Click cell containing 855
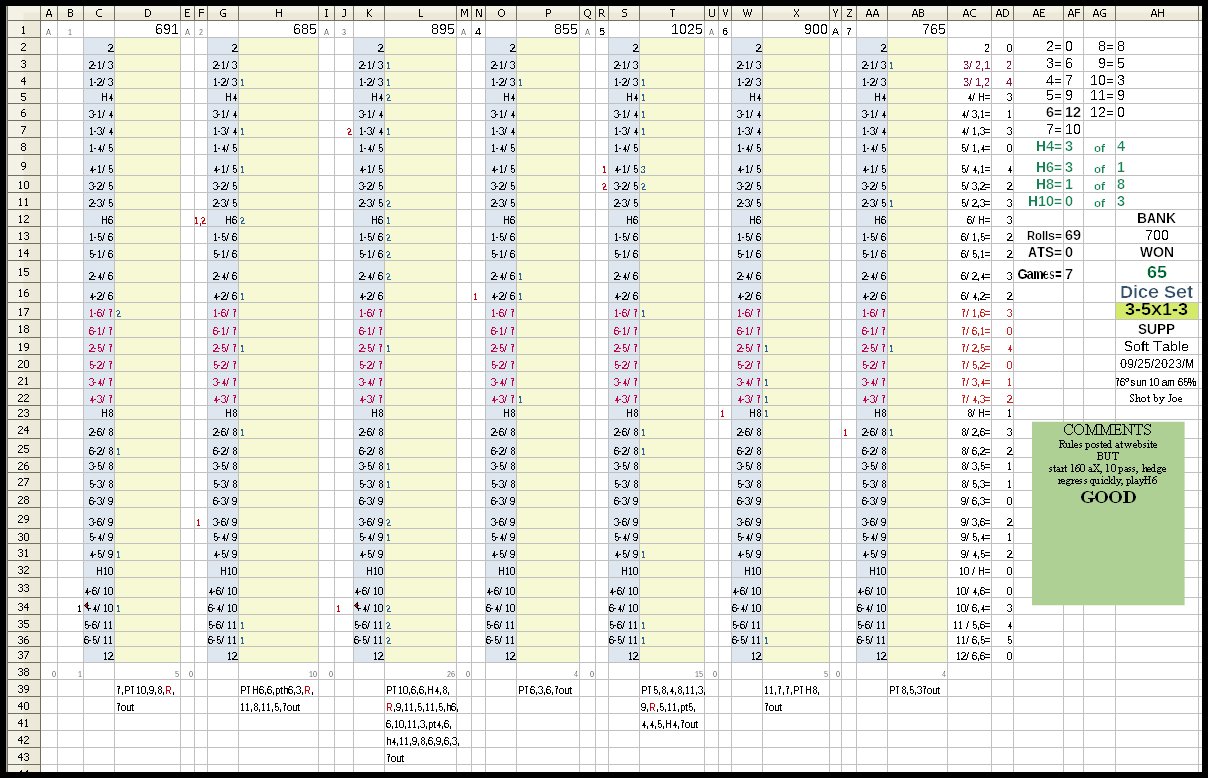This screenshot has width=1208, height=778. 549,30
